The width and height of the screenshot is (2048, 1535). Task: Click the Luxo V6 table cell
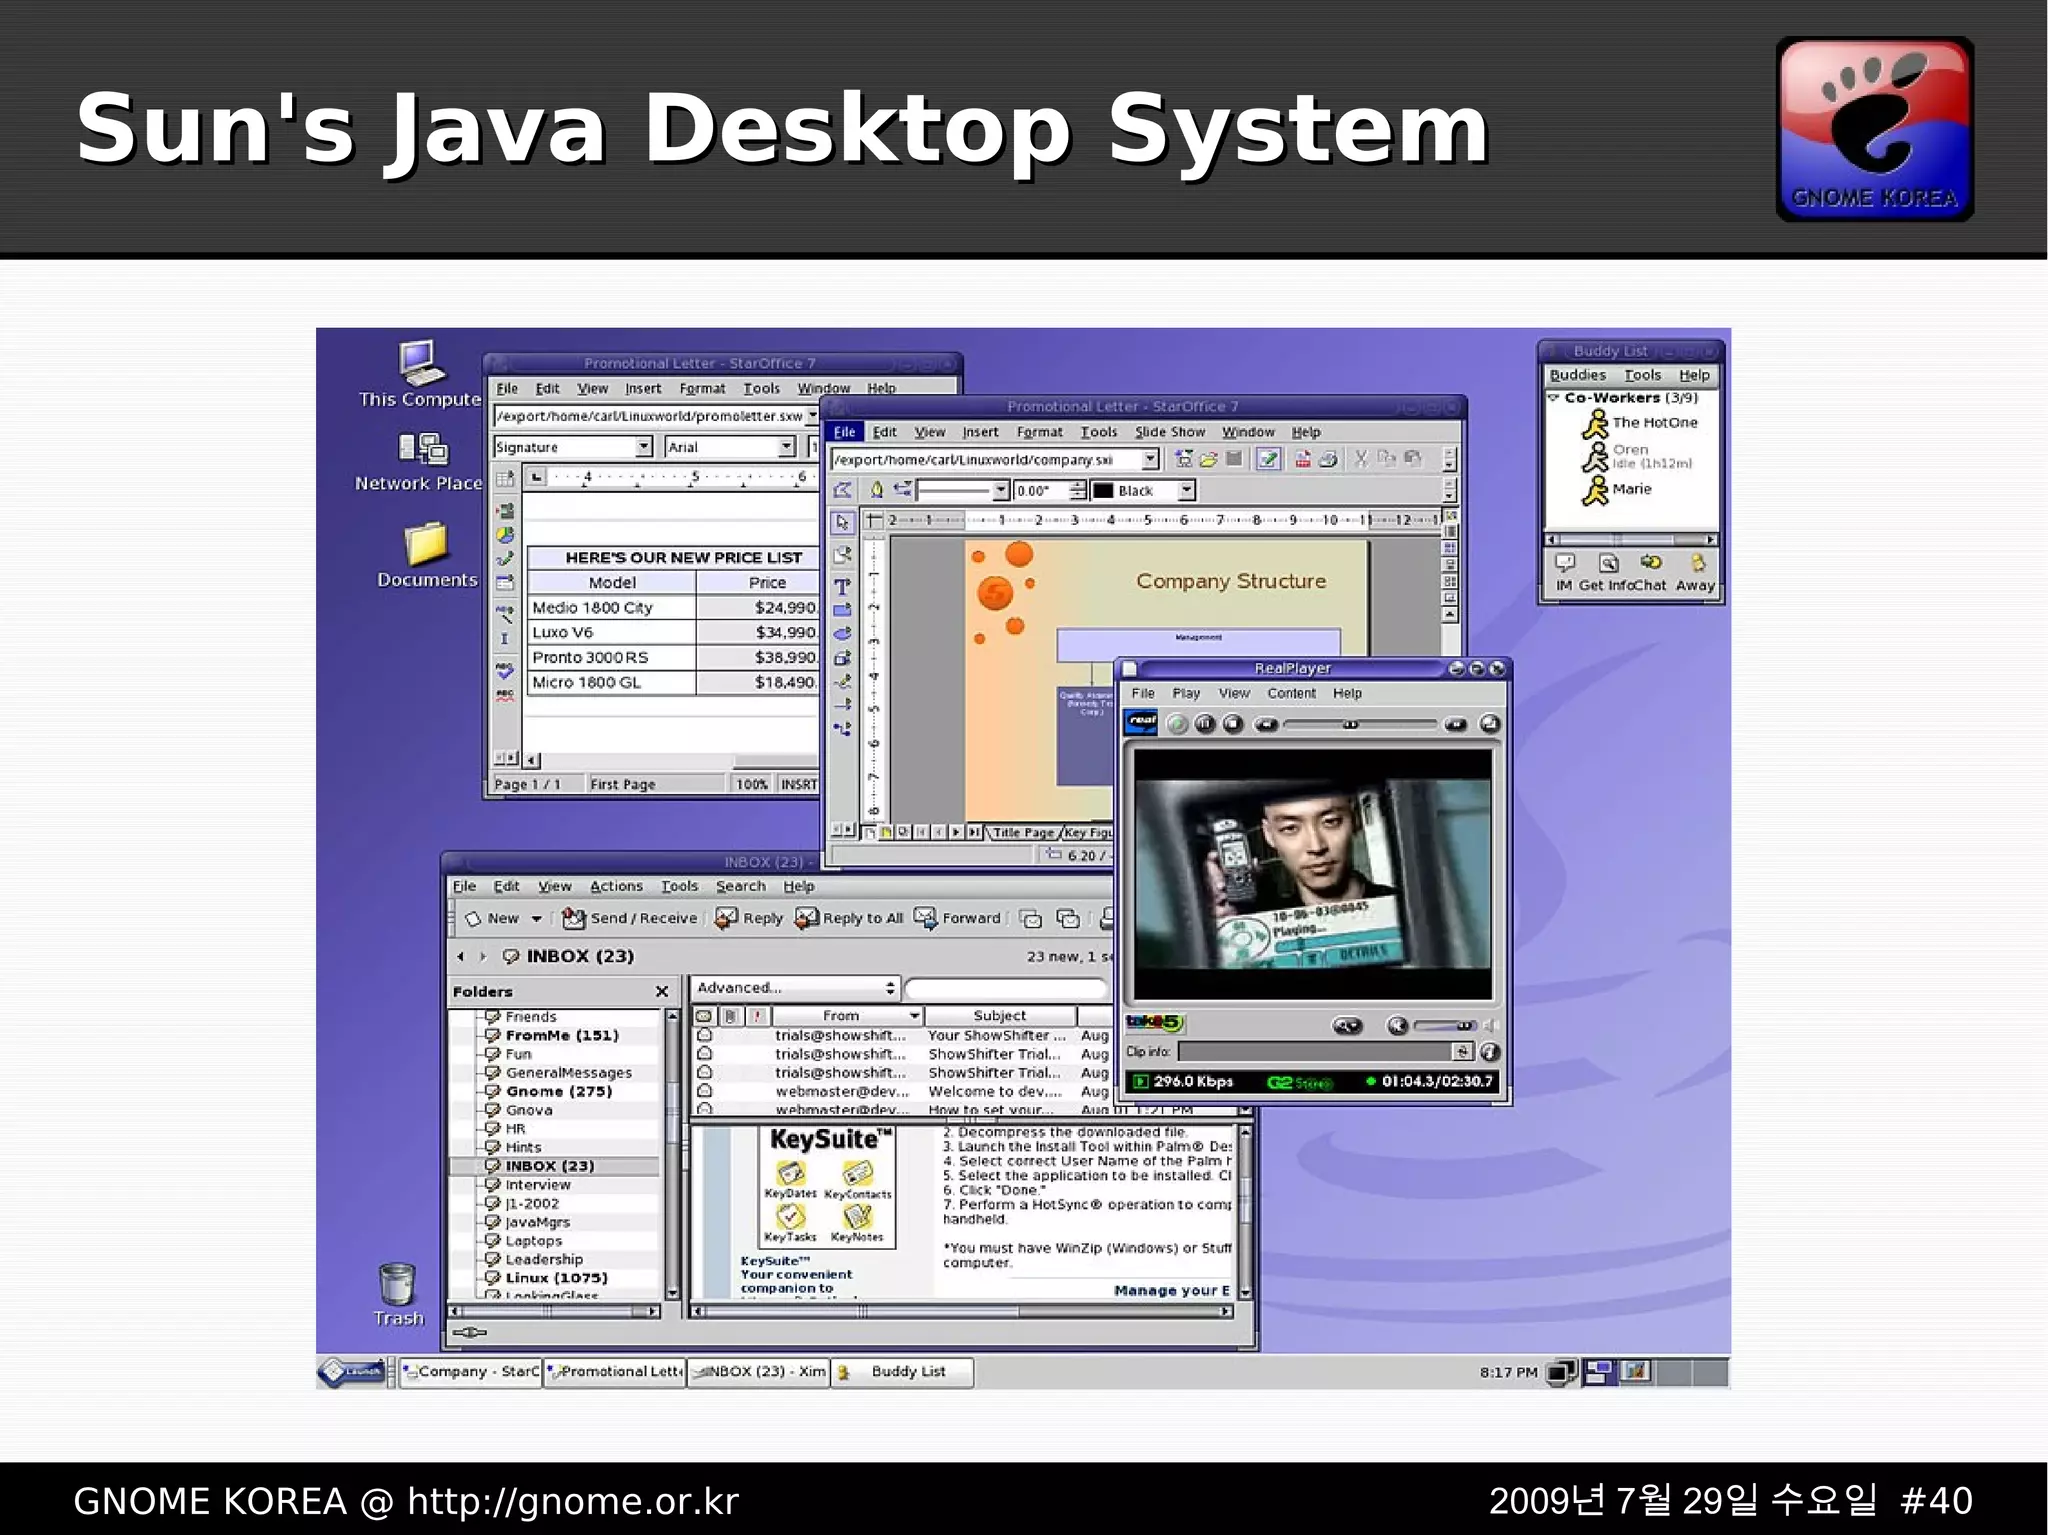(612, 632)
